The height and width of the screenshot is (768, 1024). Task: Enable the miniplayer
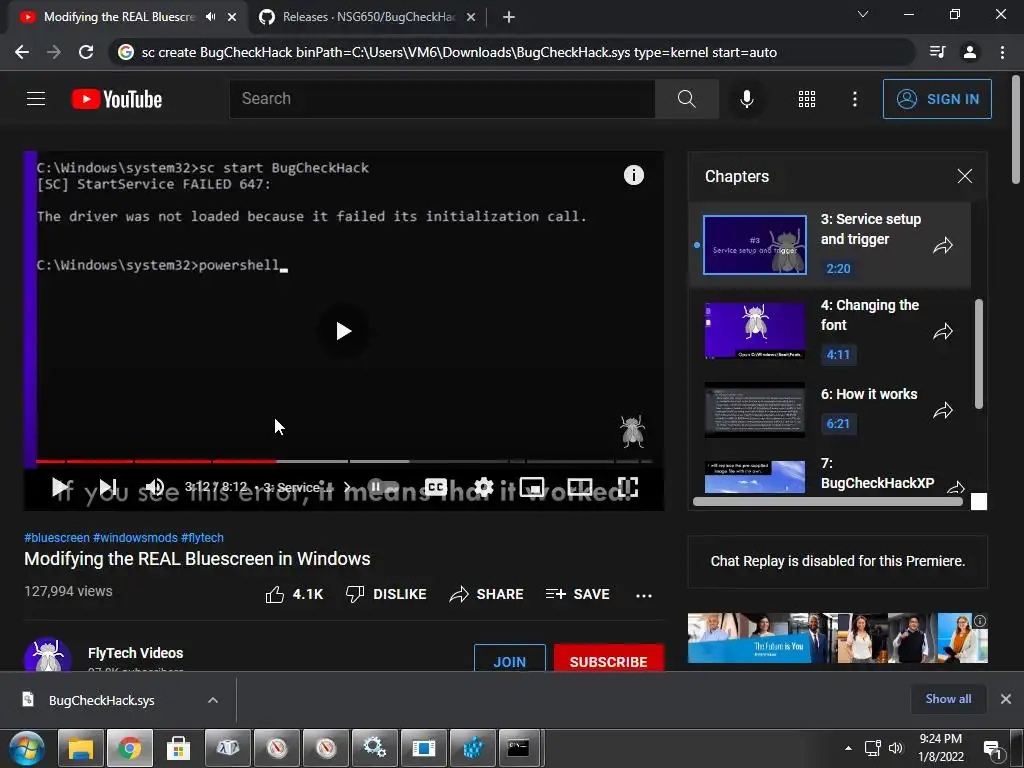tap(532, 487)
